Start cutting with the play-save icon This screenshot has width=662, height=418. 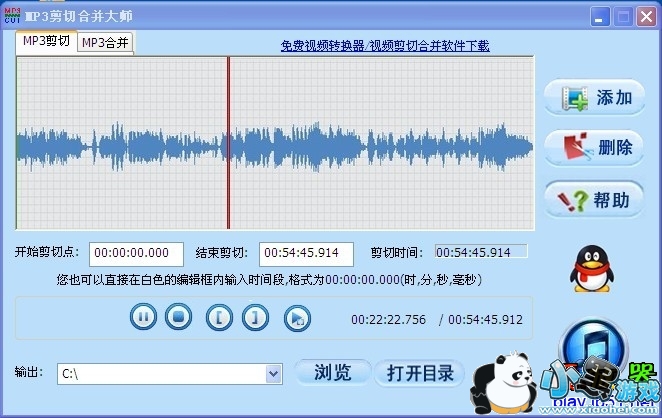[298, 318]
